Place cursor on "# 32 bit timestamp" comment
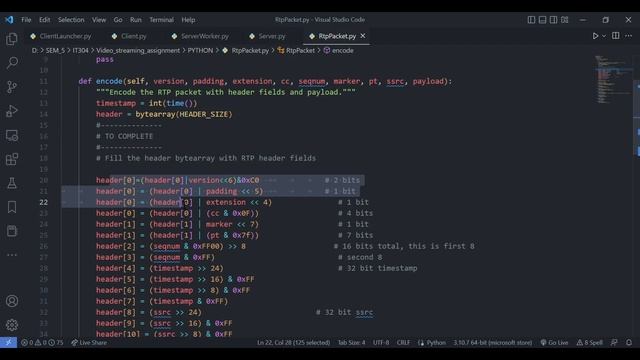The image size is (640, 360). click(378, 268)
